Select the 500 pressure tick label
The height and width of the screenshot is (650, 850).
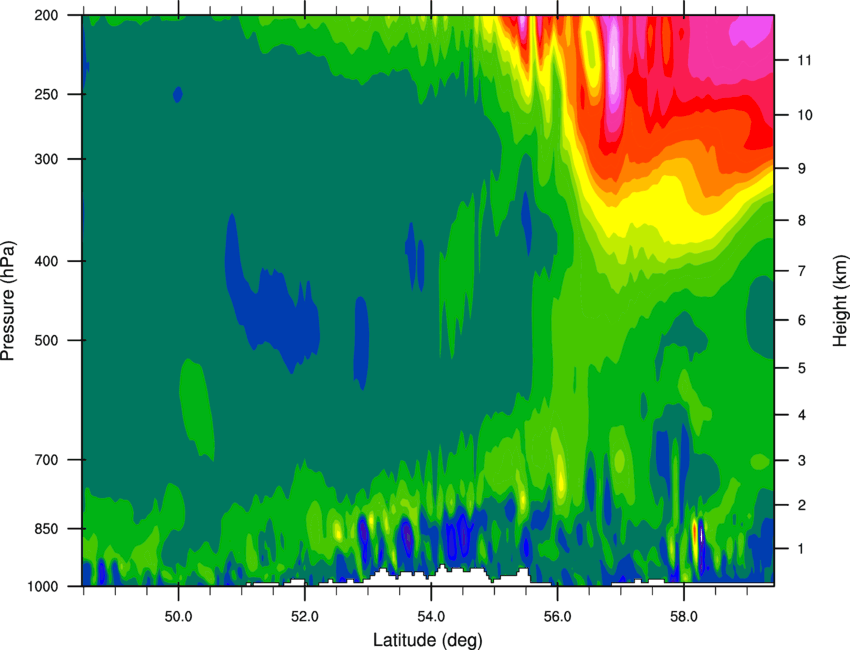point(47,340)
